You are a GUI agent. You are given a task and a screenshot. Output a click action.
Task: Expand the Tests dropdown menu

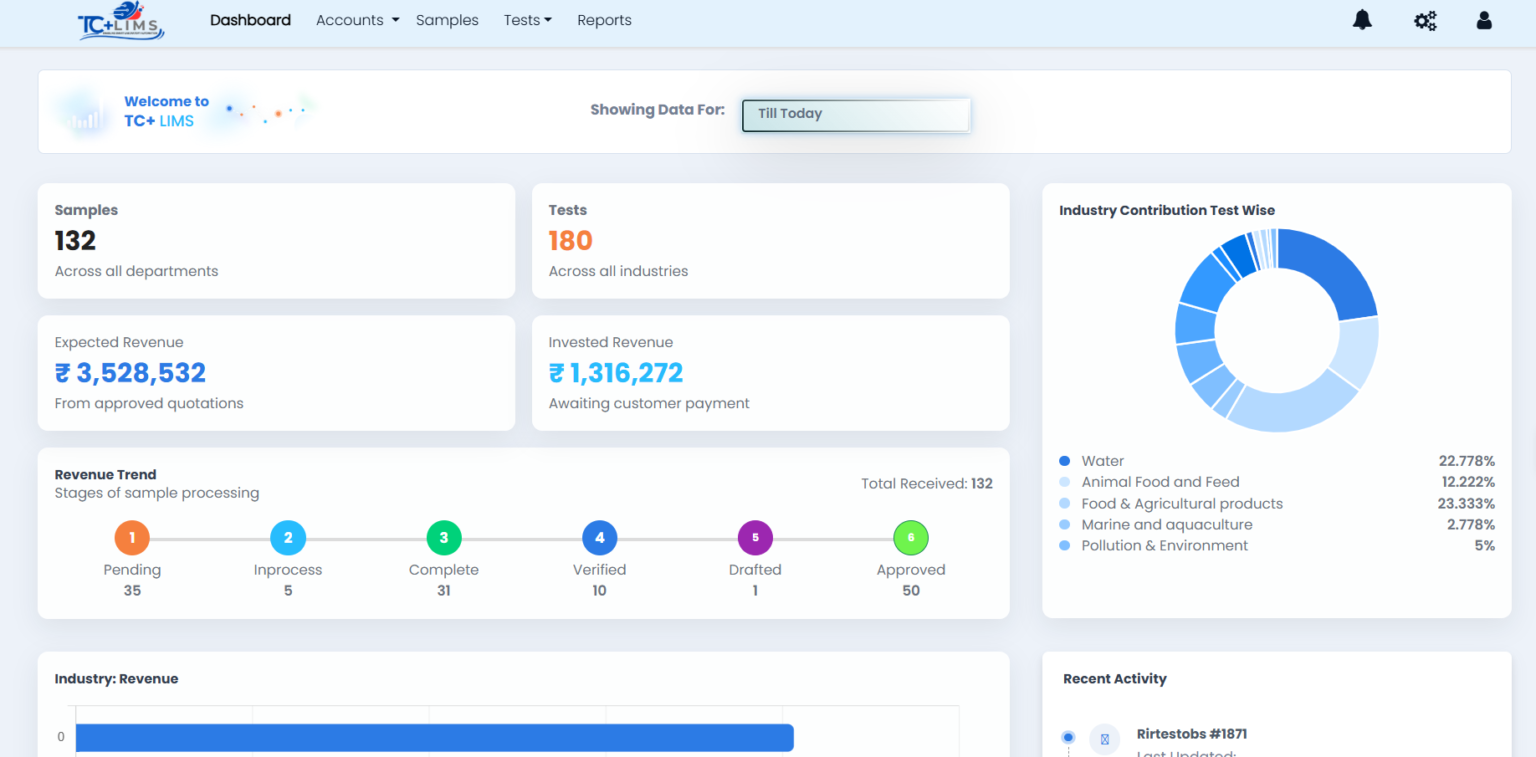(527, 20)
